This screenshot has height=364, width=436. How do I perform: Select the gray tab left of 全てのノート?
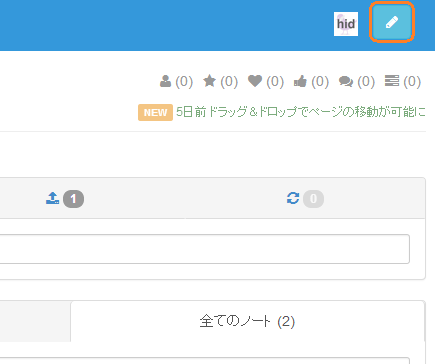(35, 321)
